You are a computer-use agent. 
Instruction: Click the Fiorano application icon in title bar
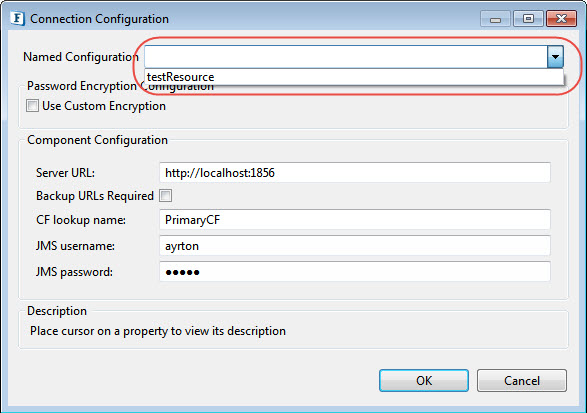17,18
